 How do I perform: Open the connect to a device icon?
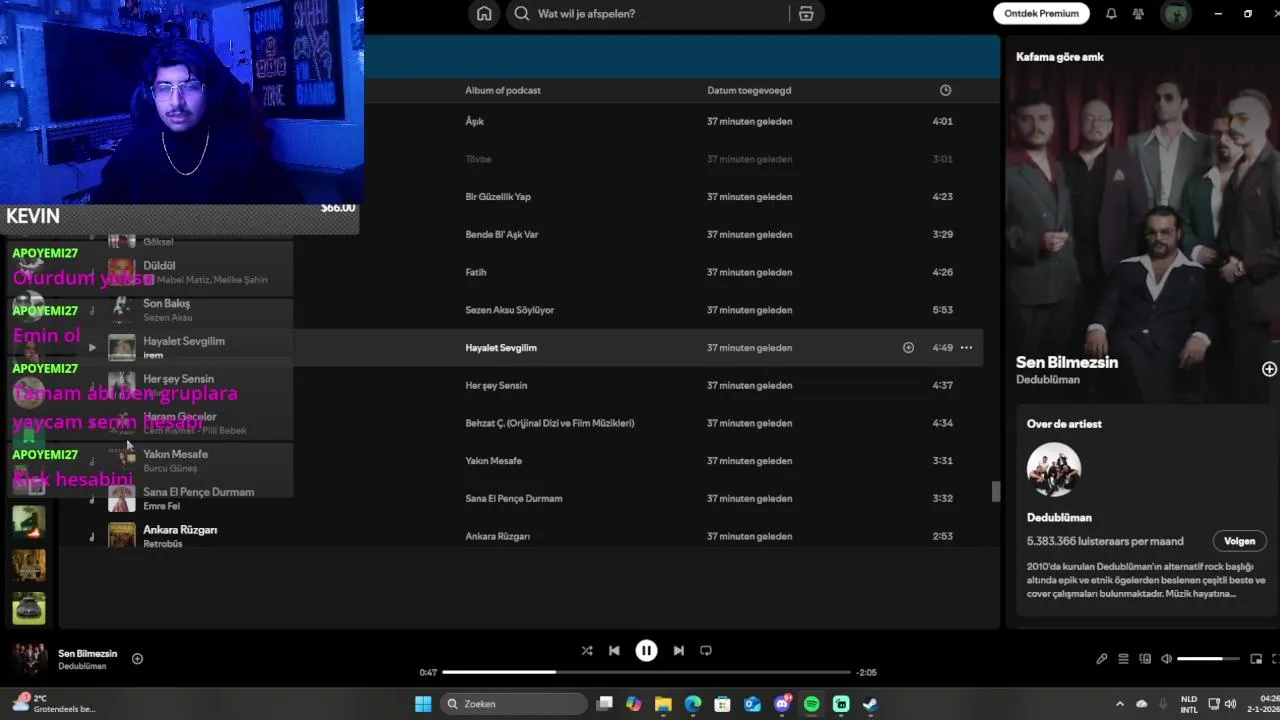(1144, 659)
